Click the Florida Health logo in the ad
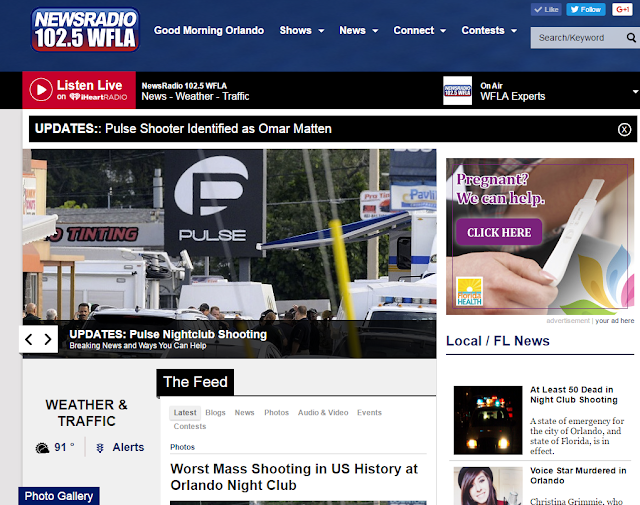 pyautogui.click(x=469, y=291)
